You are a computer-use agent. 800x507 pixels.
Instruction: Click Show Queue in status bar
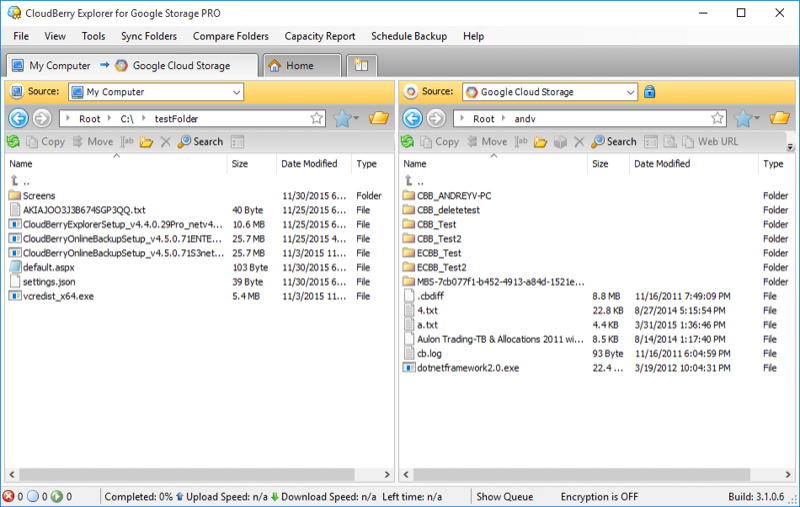pos(505,496)
